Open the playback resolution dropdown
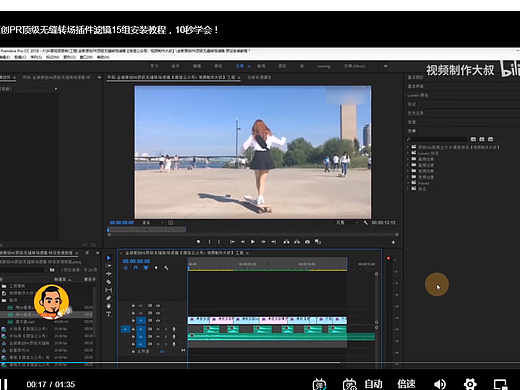Image resolution: width=520 pixels, height=390 pixels. tap(347, 222)
